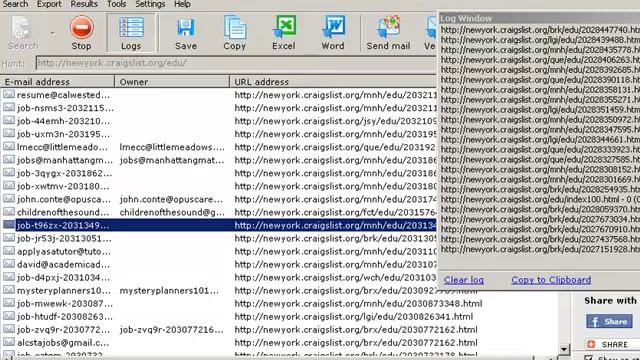Click log entry containing index100.html
Screen dimensions: 640x360
[x=540, y=200]
